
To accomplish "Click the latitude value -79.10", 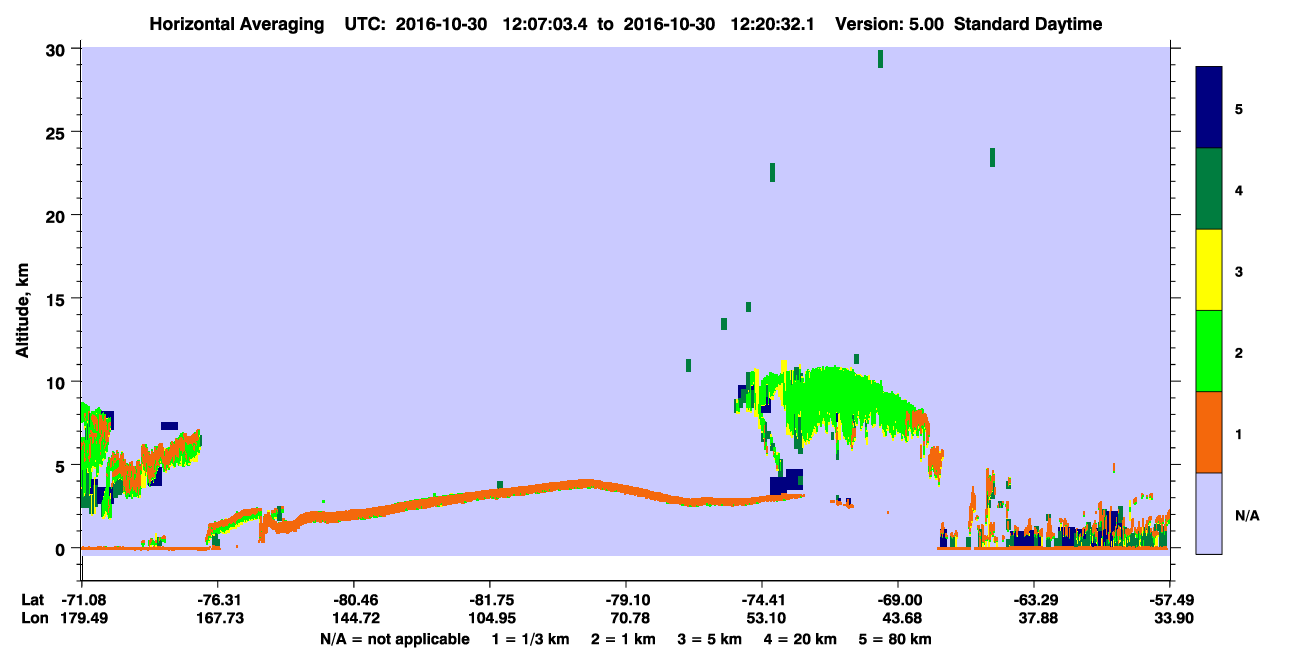I will 626,600.
